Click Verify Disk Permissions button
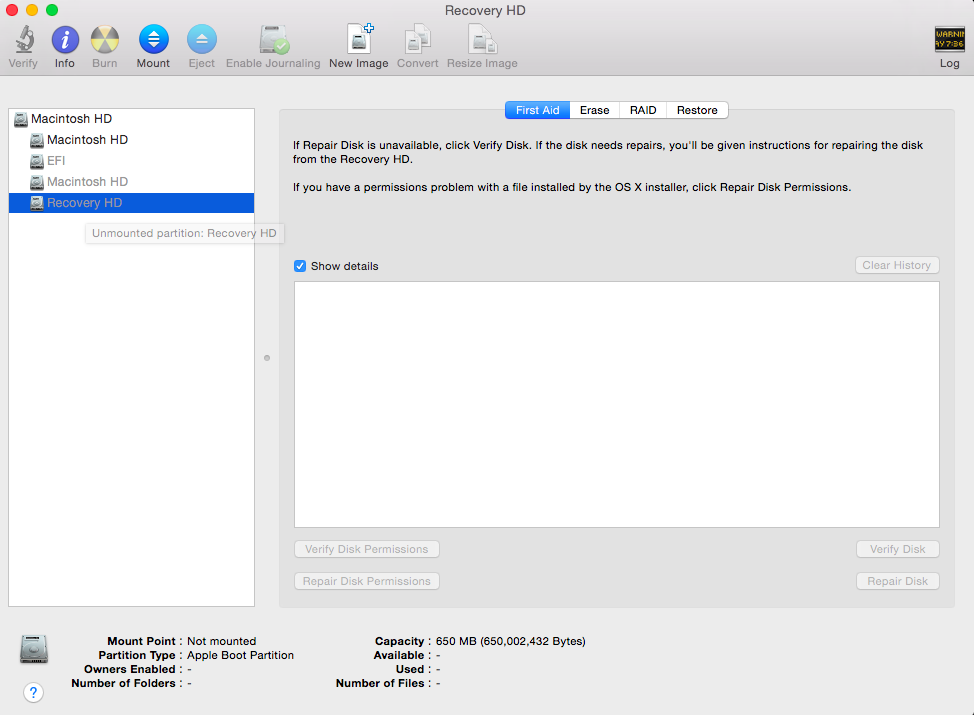This screenshot has height=715, width=974. click(x=366, y=549)
